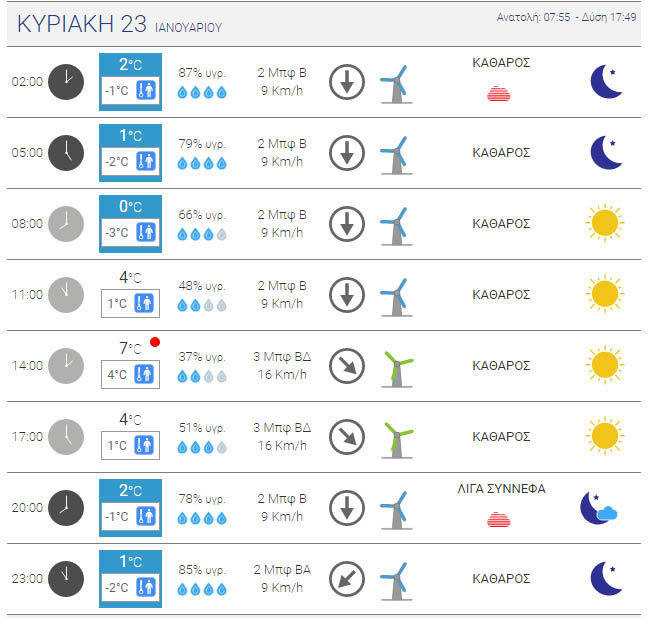Click the gray windmill icon at 08:00
The image size is (657, 618).
pos(396,224)
